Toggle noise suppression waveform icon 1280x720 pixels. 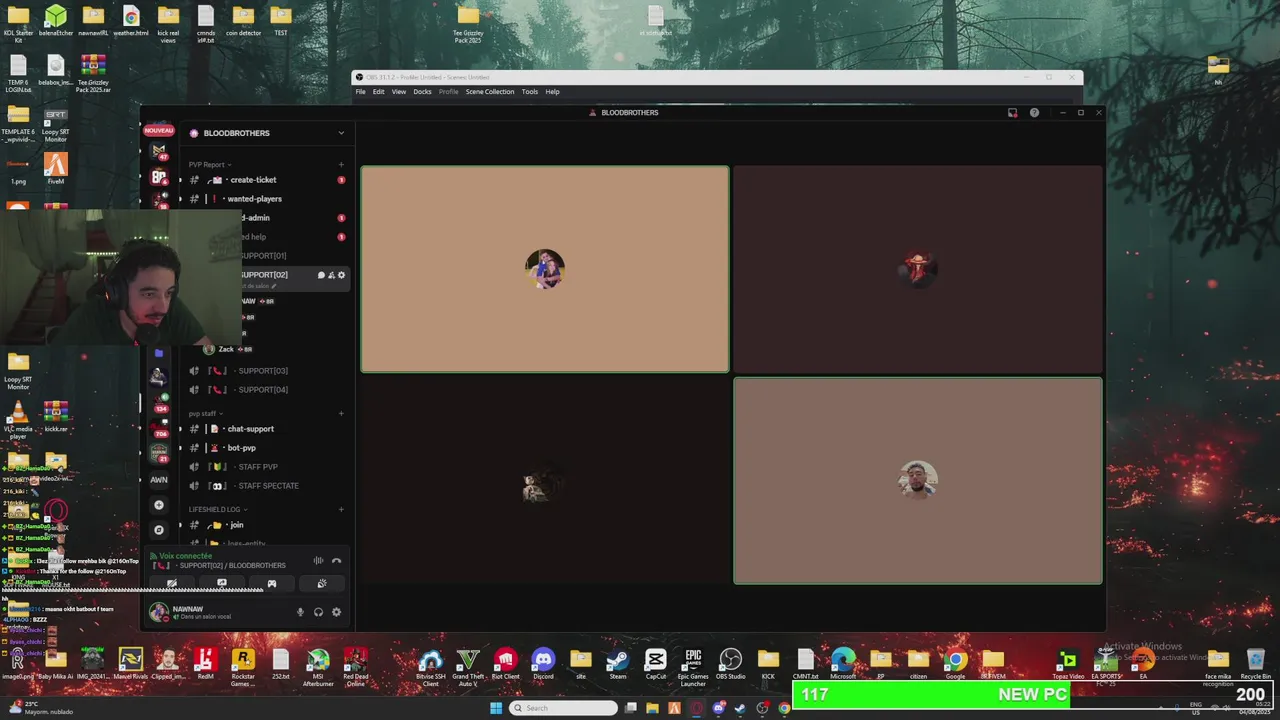pos(318,561)
